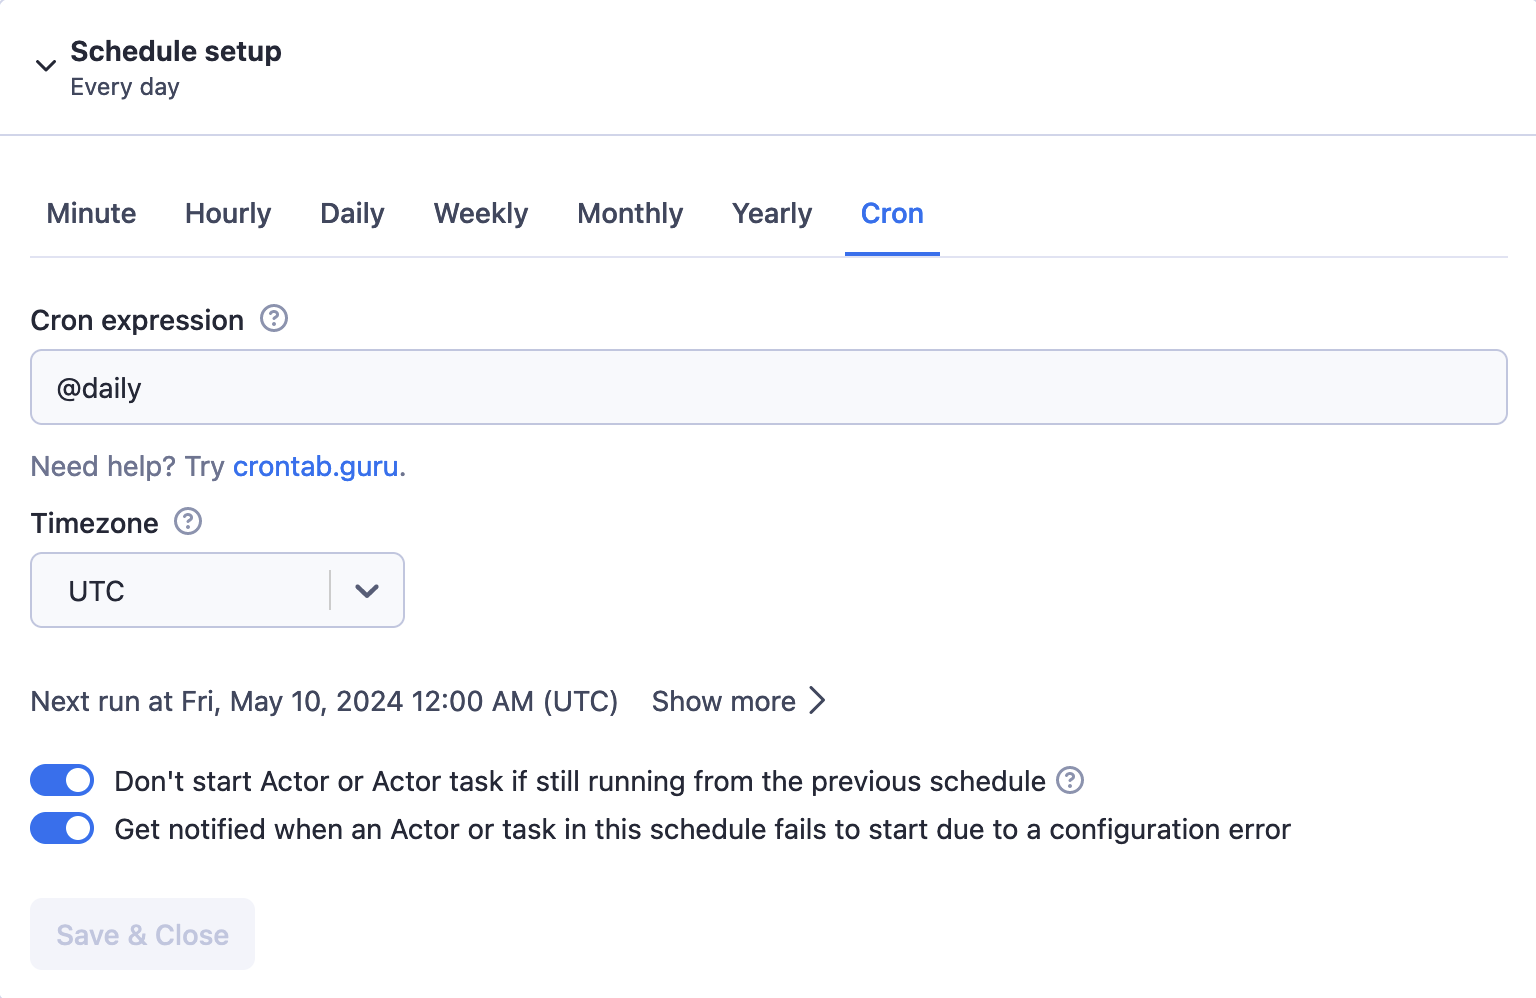The image size is (1536, 998).
Task: Click the Cron expression help icon
Action: tap(274, 319)
